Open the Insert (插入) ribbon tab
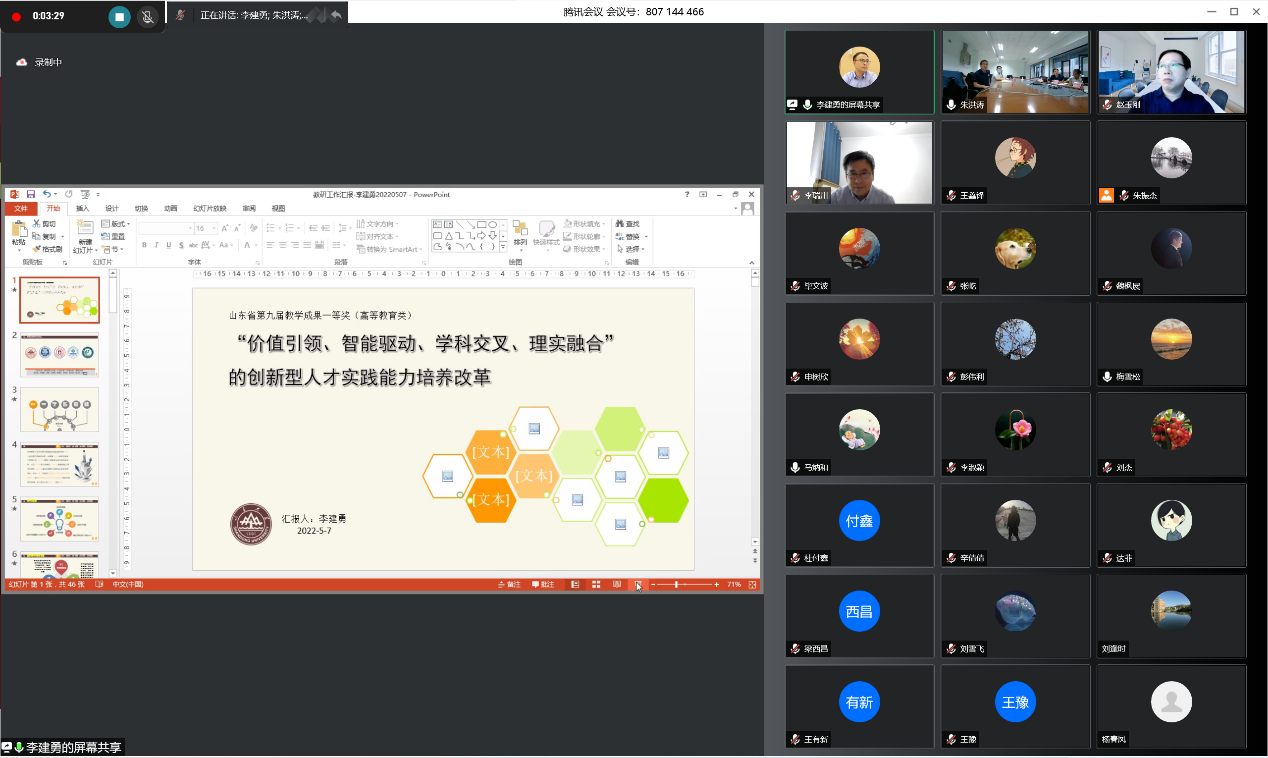 (x=83, y=208)
